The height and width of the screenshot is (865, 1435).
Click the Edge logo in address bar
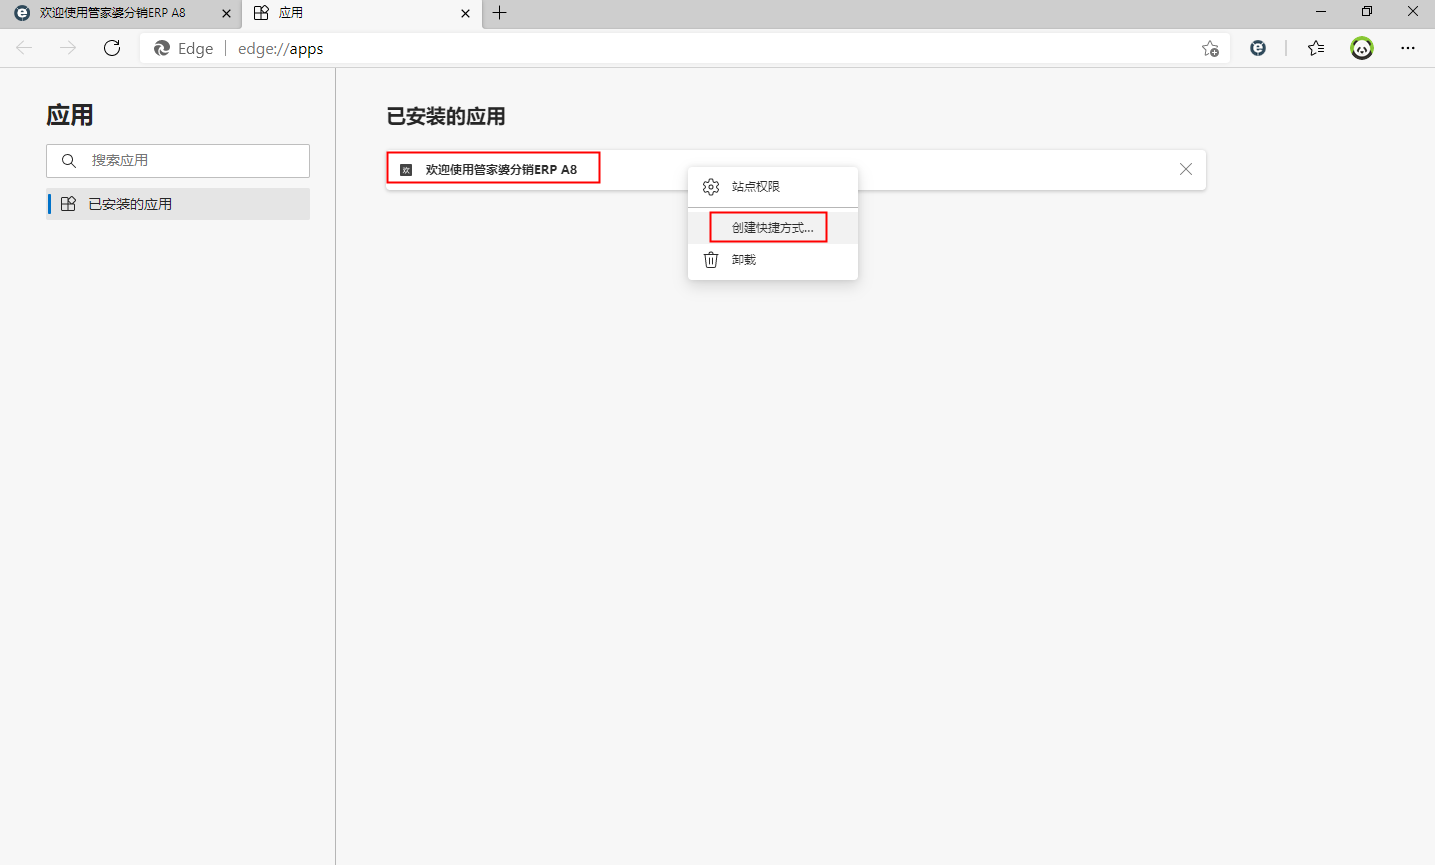point(162,48)
